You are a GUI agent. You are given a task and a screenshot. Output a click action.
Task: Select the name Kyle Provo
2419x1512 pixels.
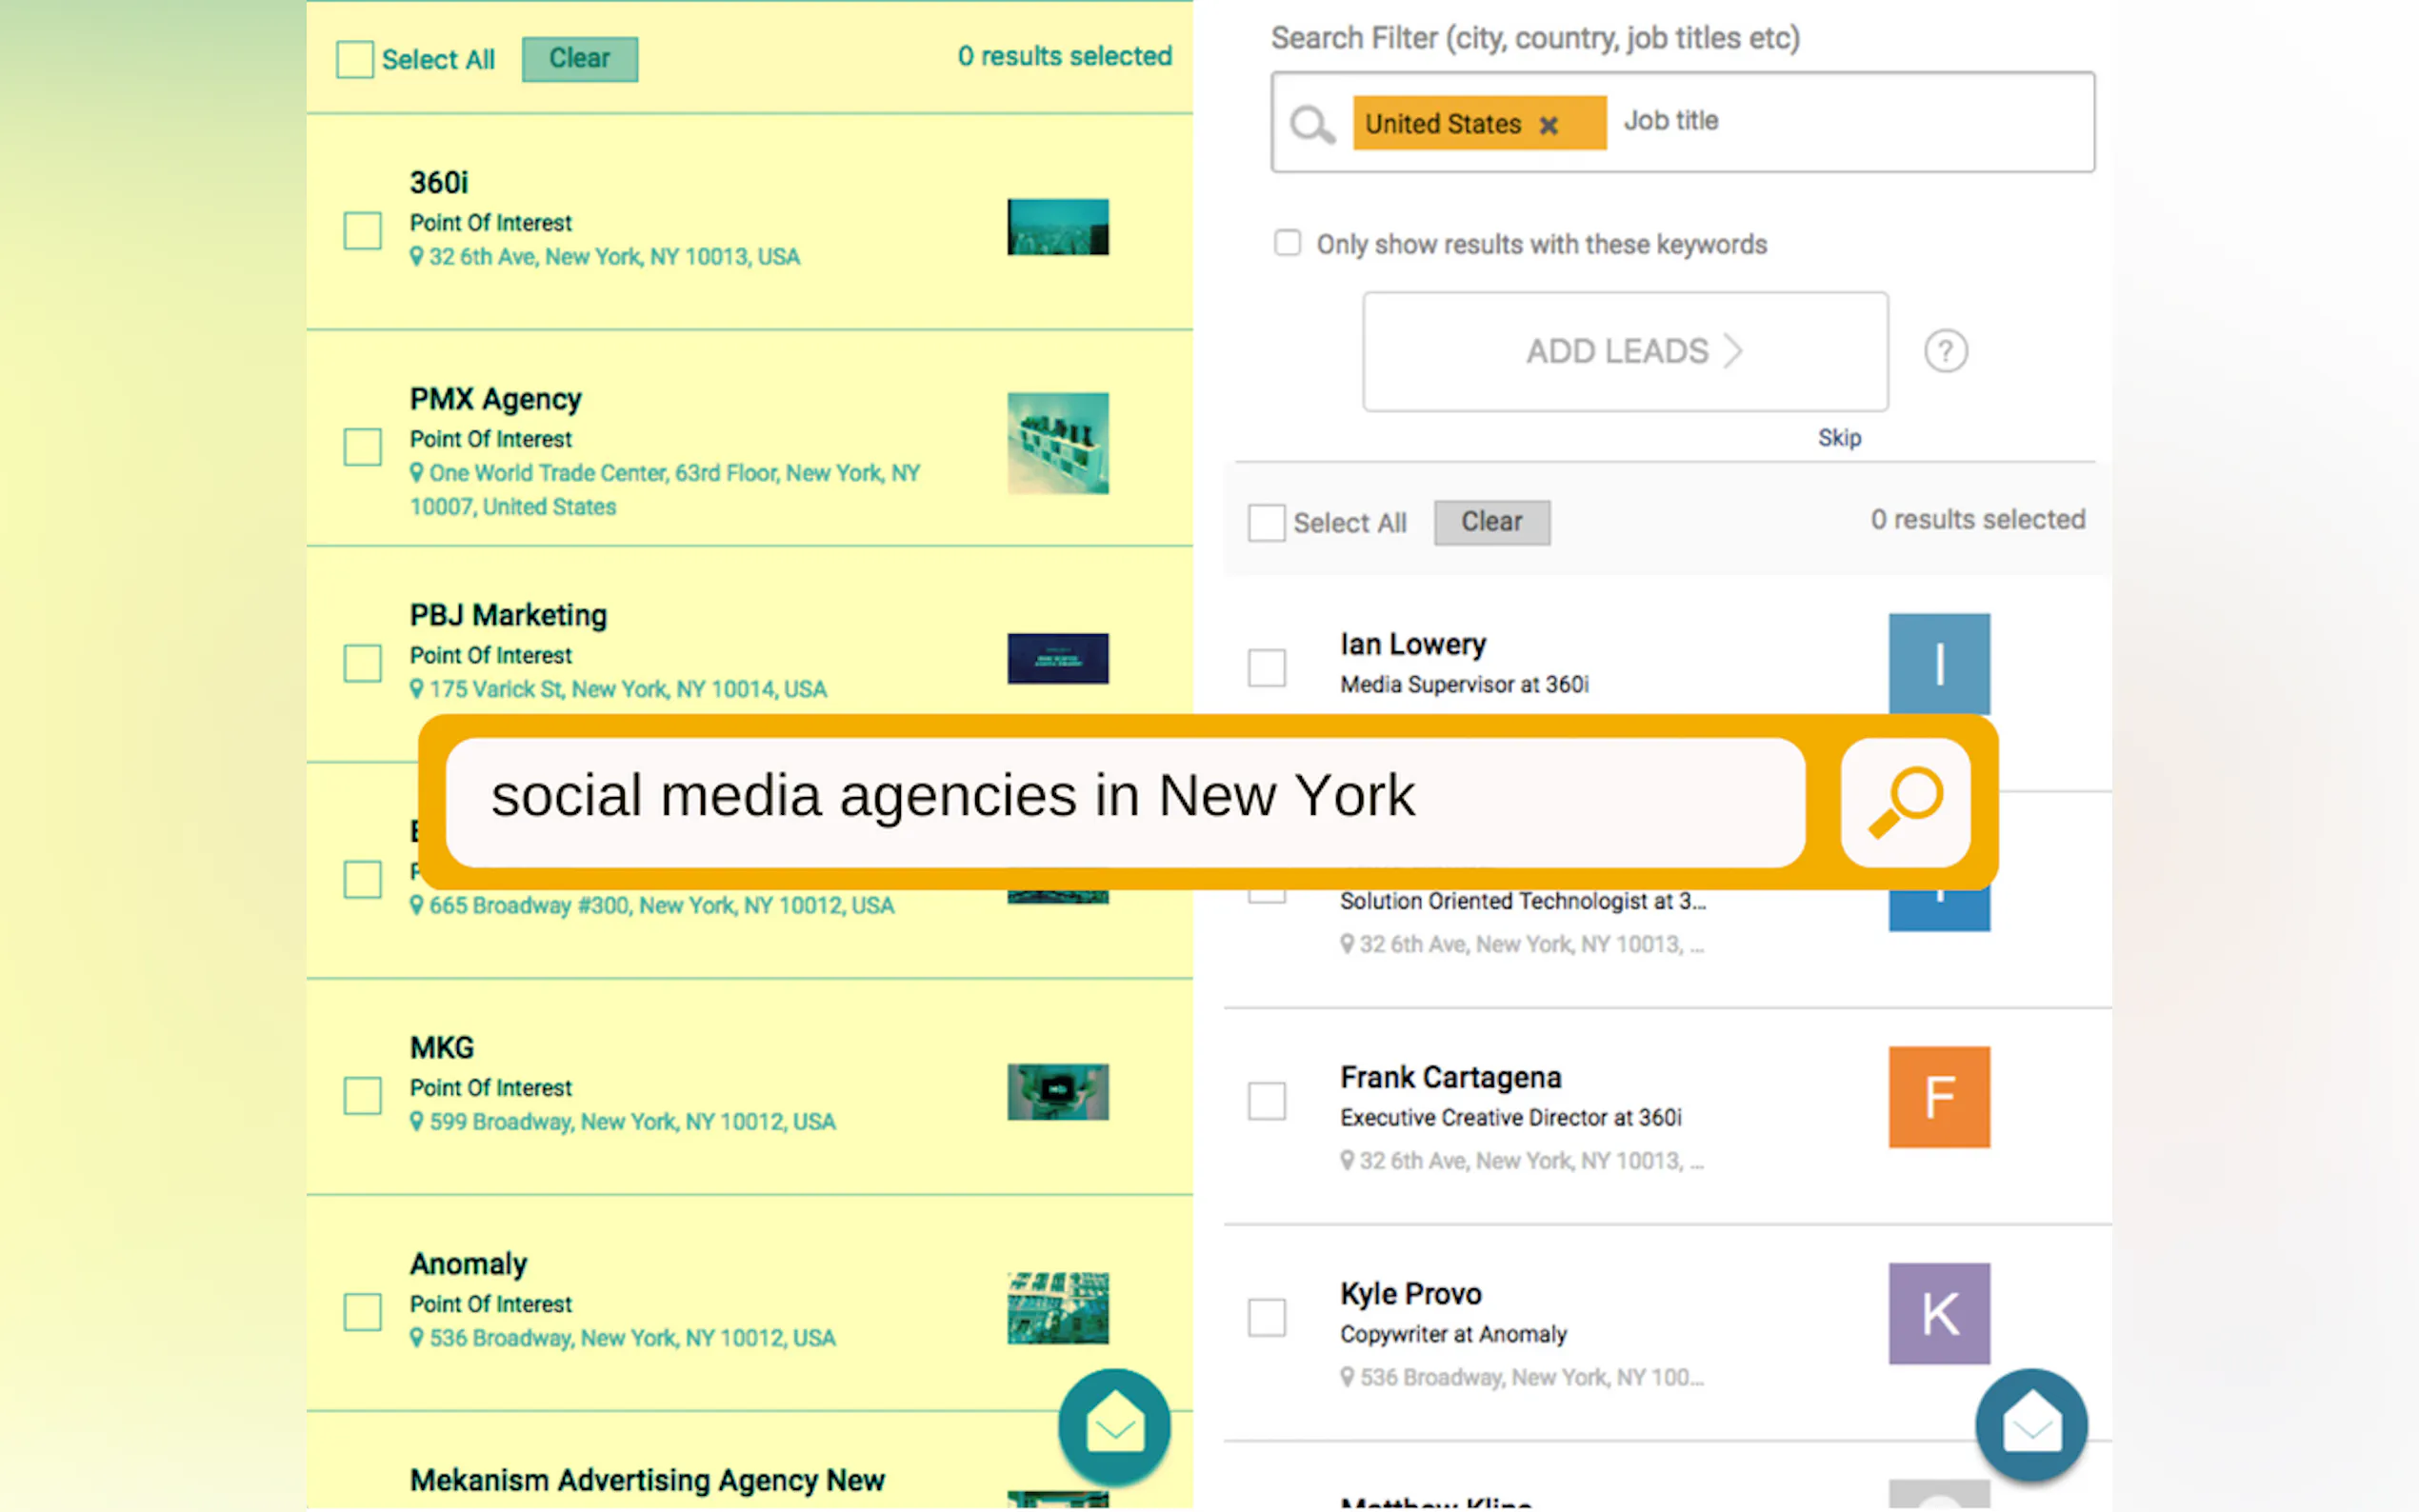1410,1293
